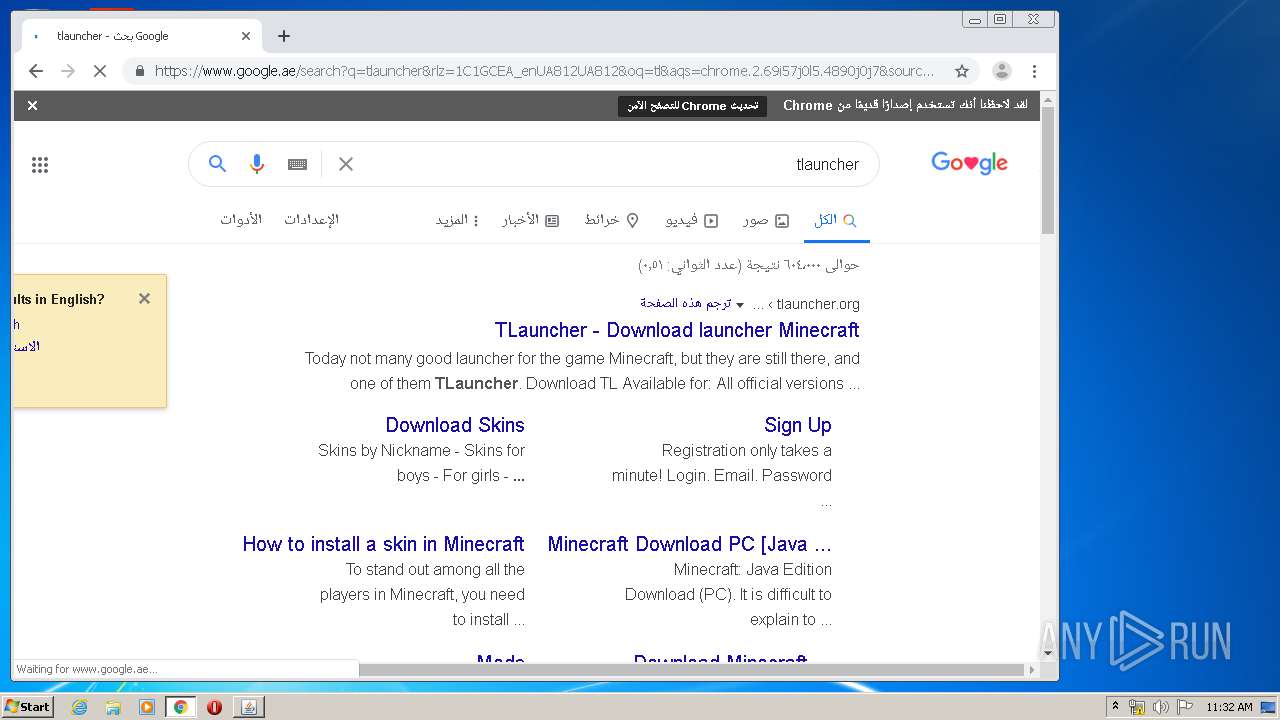This screenshot has width=1280, height=720.
Task: Open the media player taskbar icon
Action: point(147,707)
